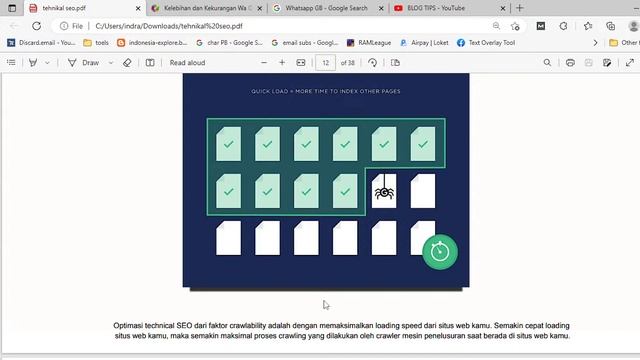Fit PDF to width

coord(301,62)
